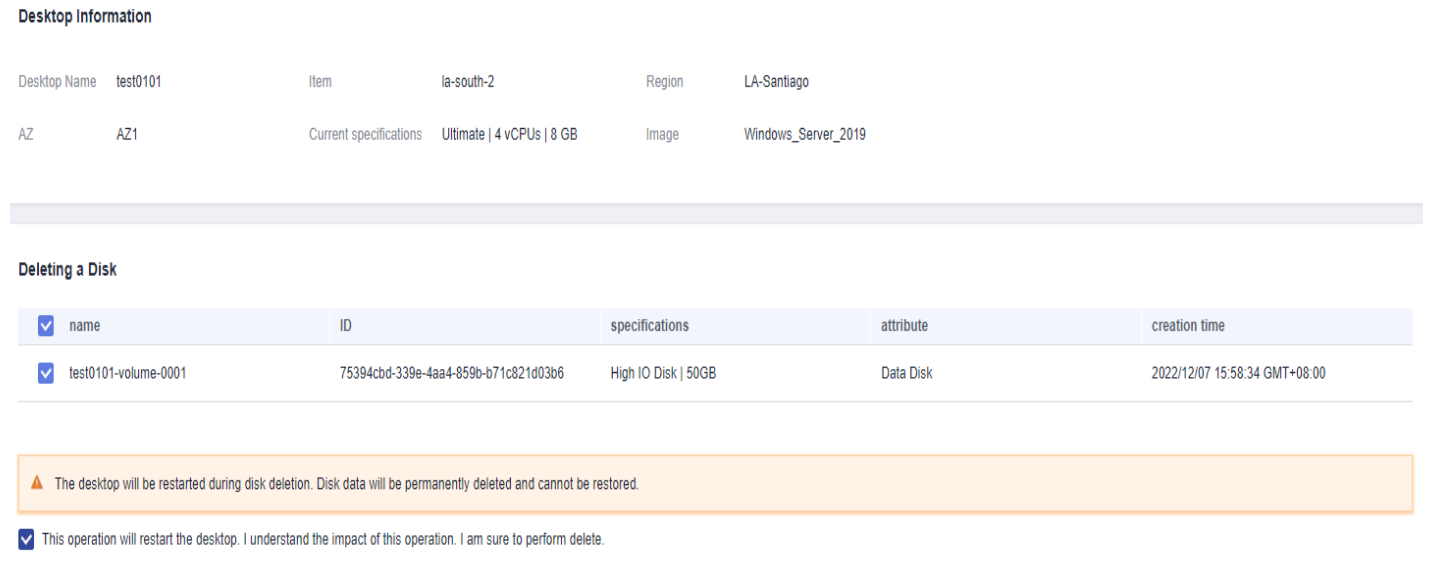Click the name column header

coord(84,326)
